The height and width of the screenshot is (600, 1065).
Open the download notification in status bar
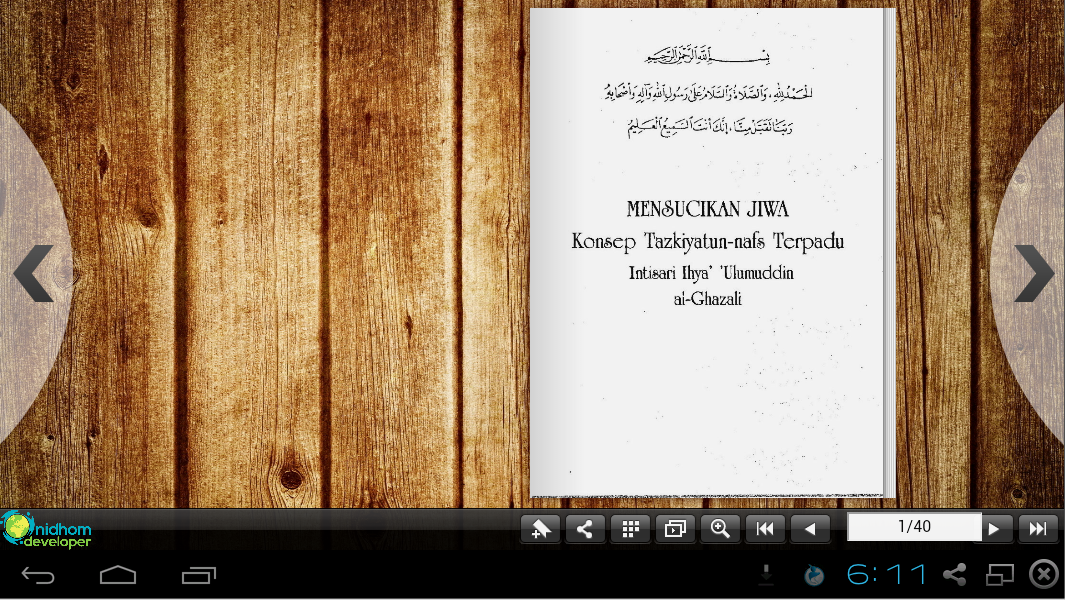766,575
